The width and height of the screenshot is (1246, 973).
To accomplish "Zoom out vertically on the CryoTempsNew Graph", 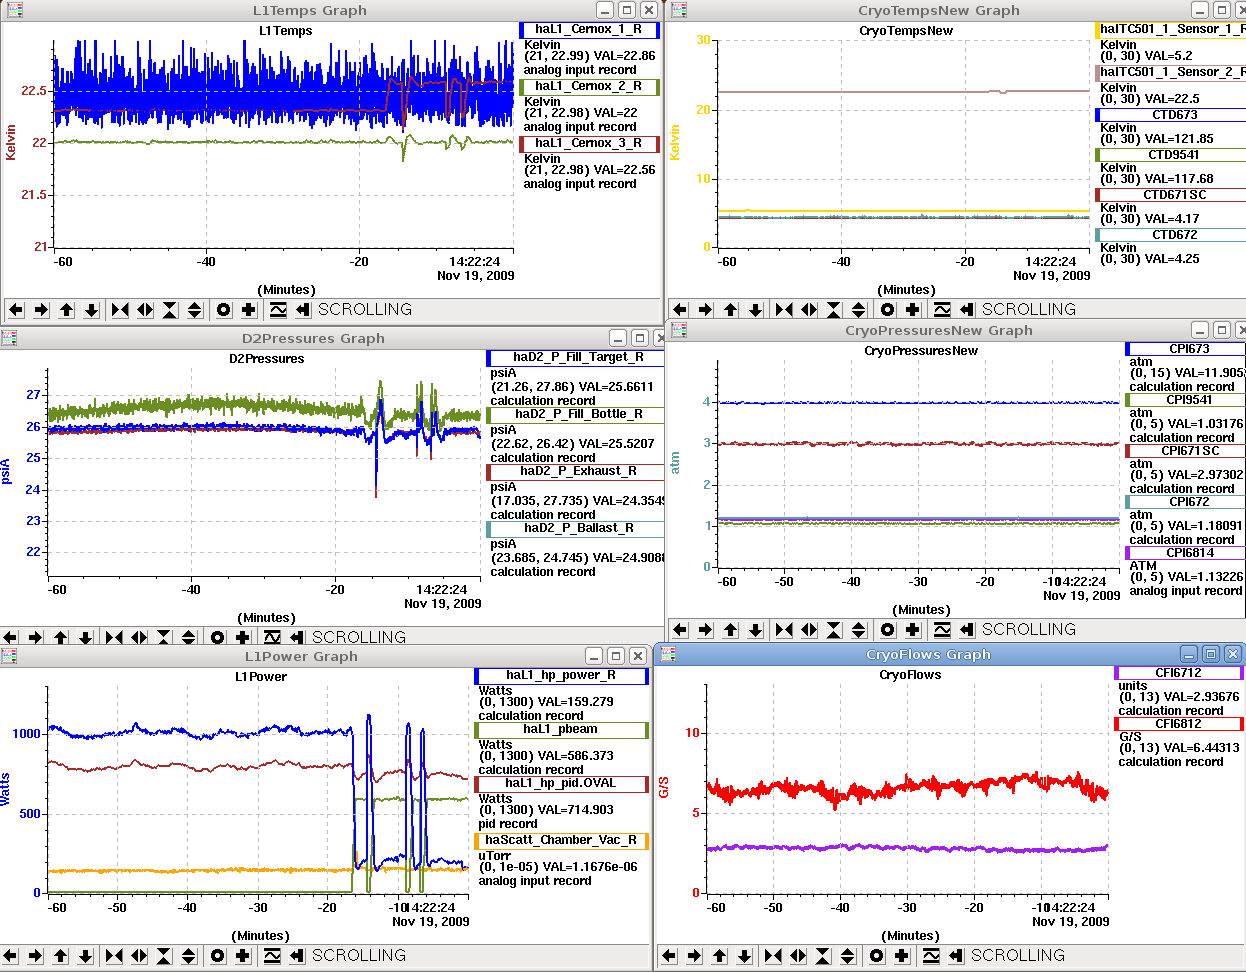I will 859,310.
